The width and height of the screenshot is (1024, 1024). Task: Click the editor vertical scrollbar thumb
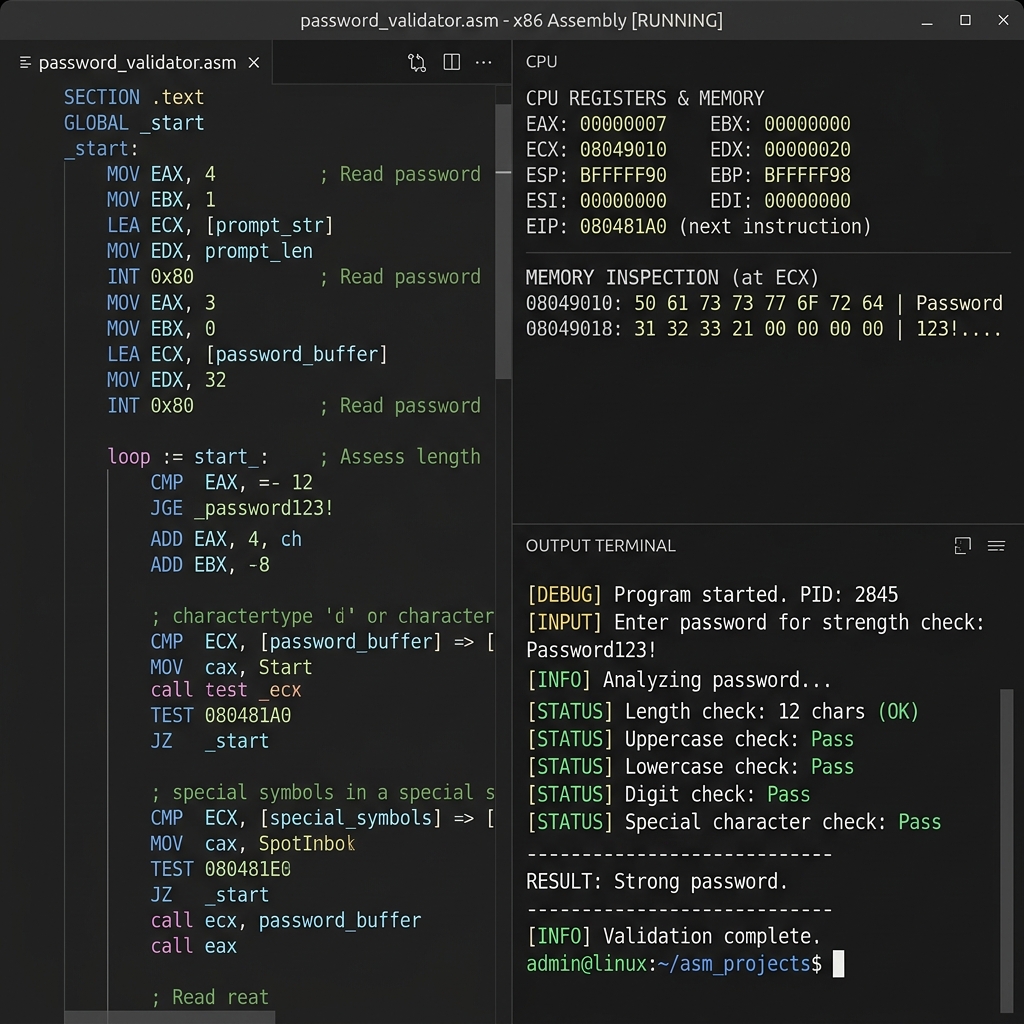tap(503, 242)
